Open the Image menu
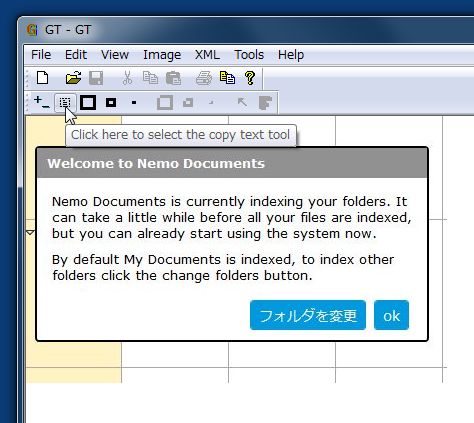The width and height of the screenshot is (474, 423). coord(162,55)
